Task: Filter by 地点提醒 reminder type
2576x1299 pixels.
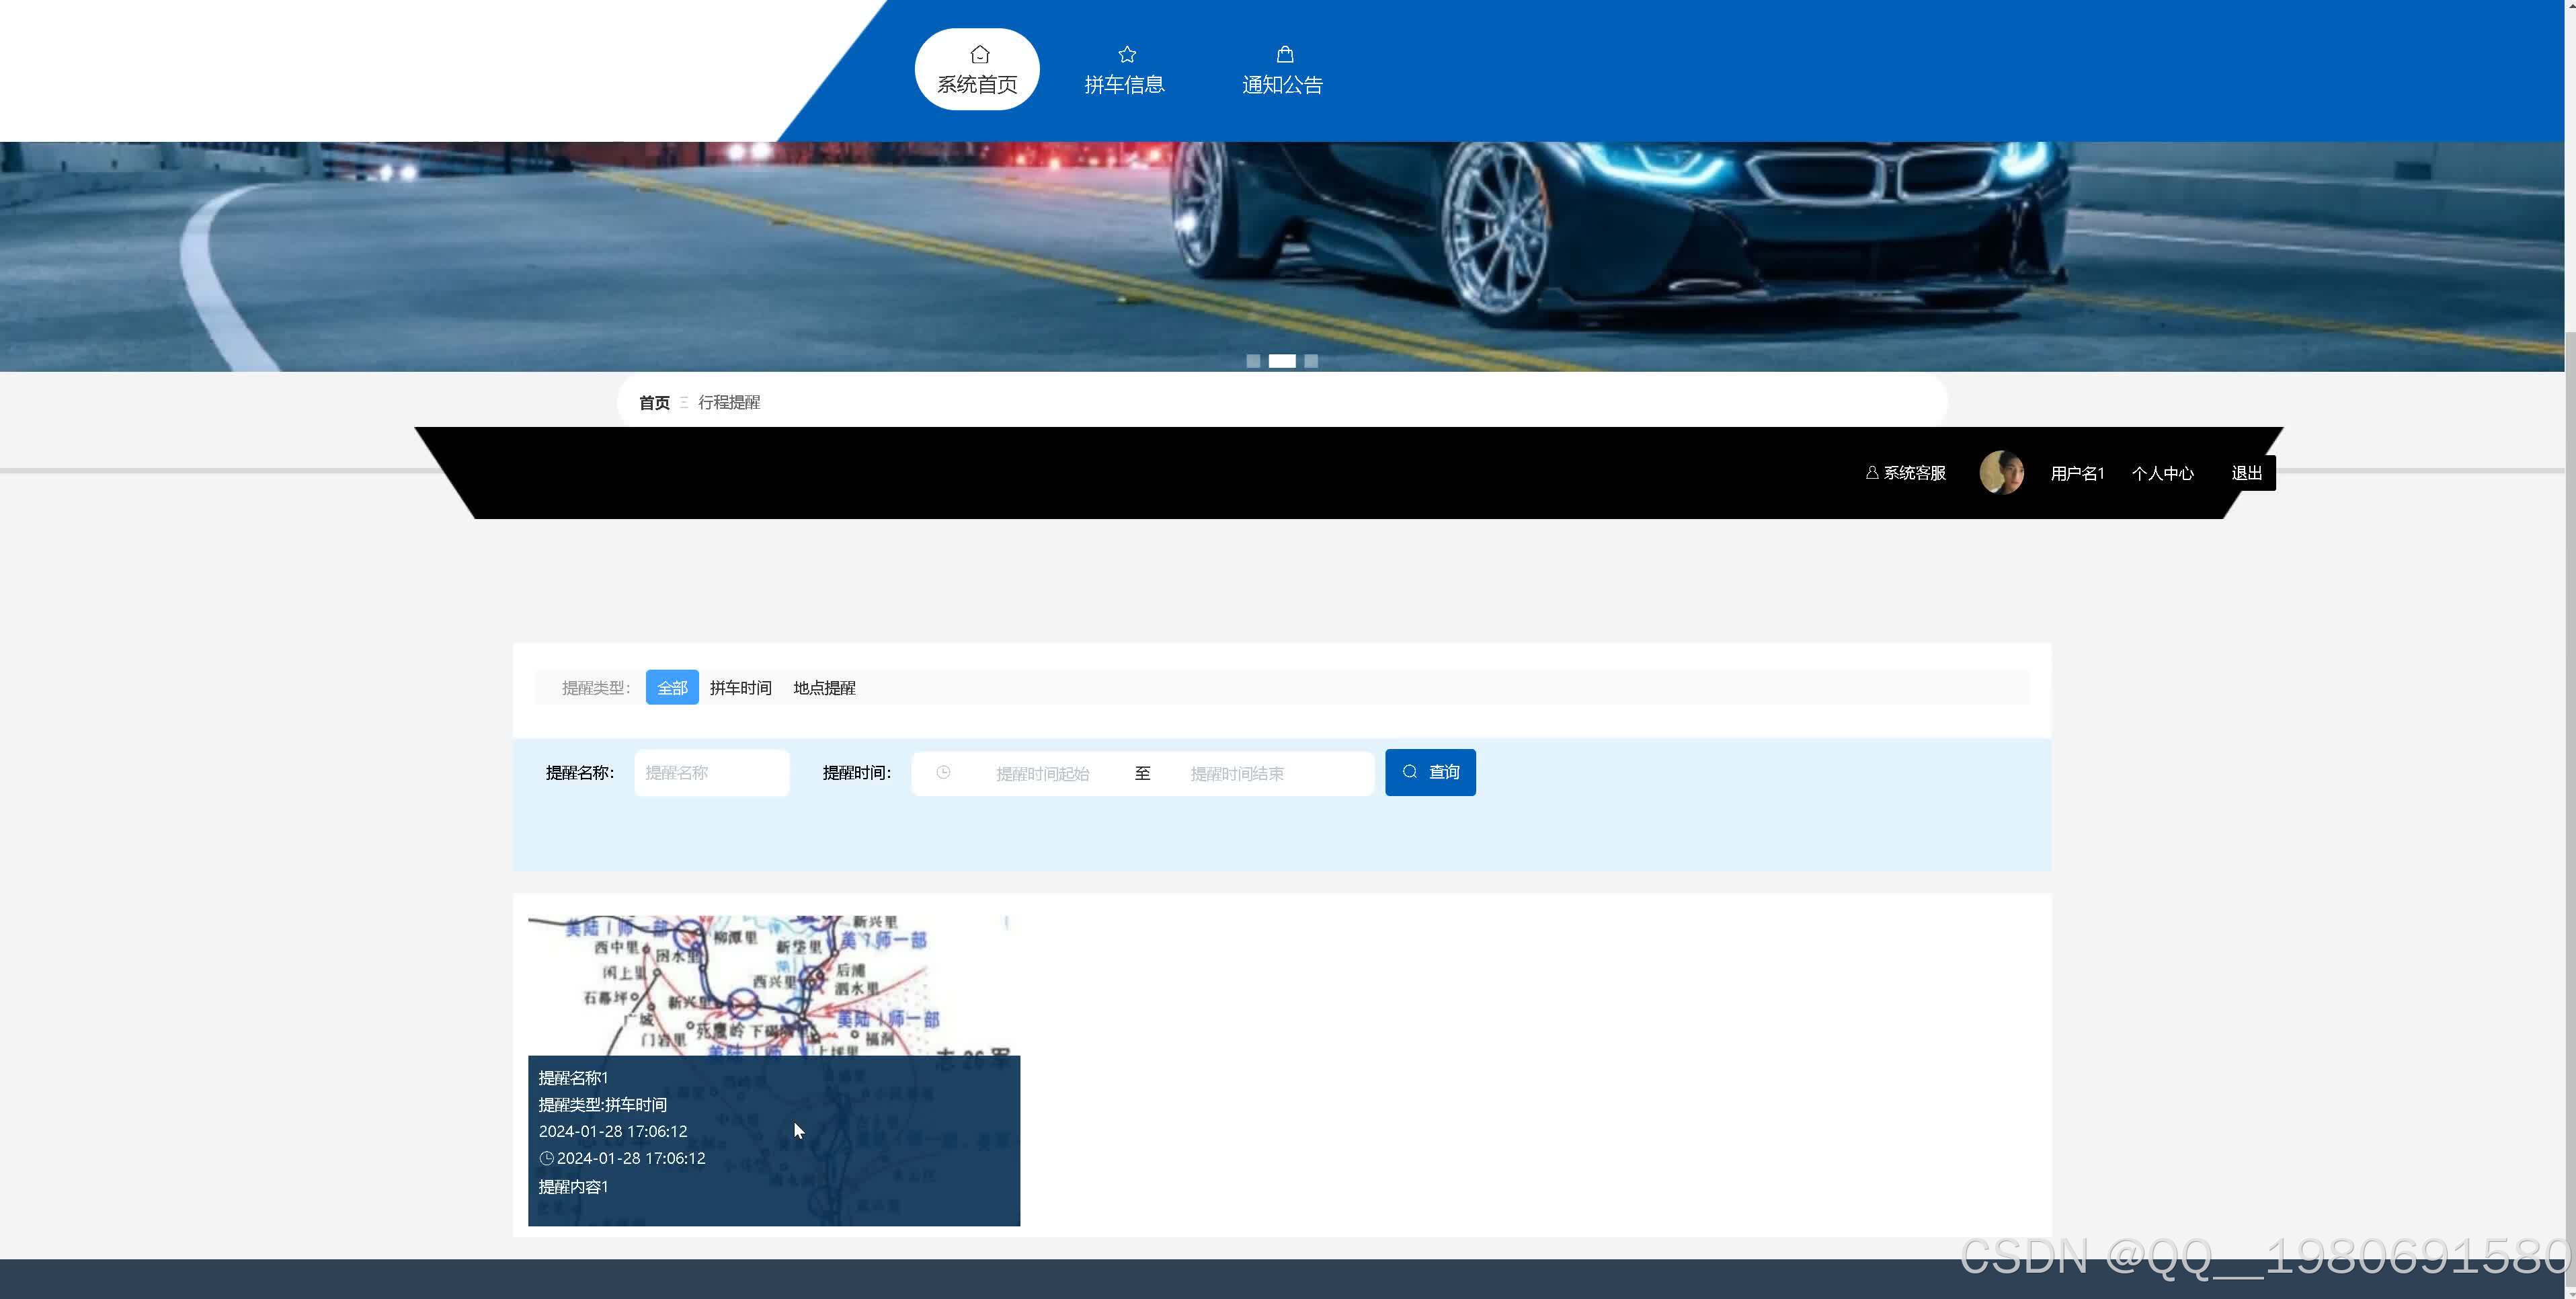Action: (x=824, y=688)
